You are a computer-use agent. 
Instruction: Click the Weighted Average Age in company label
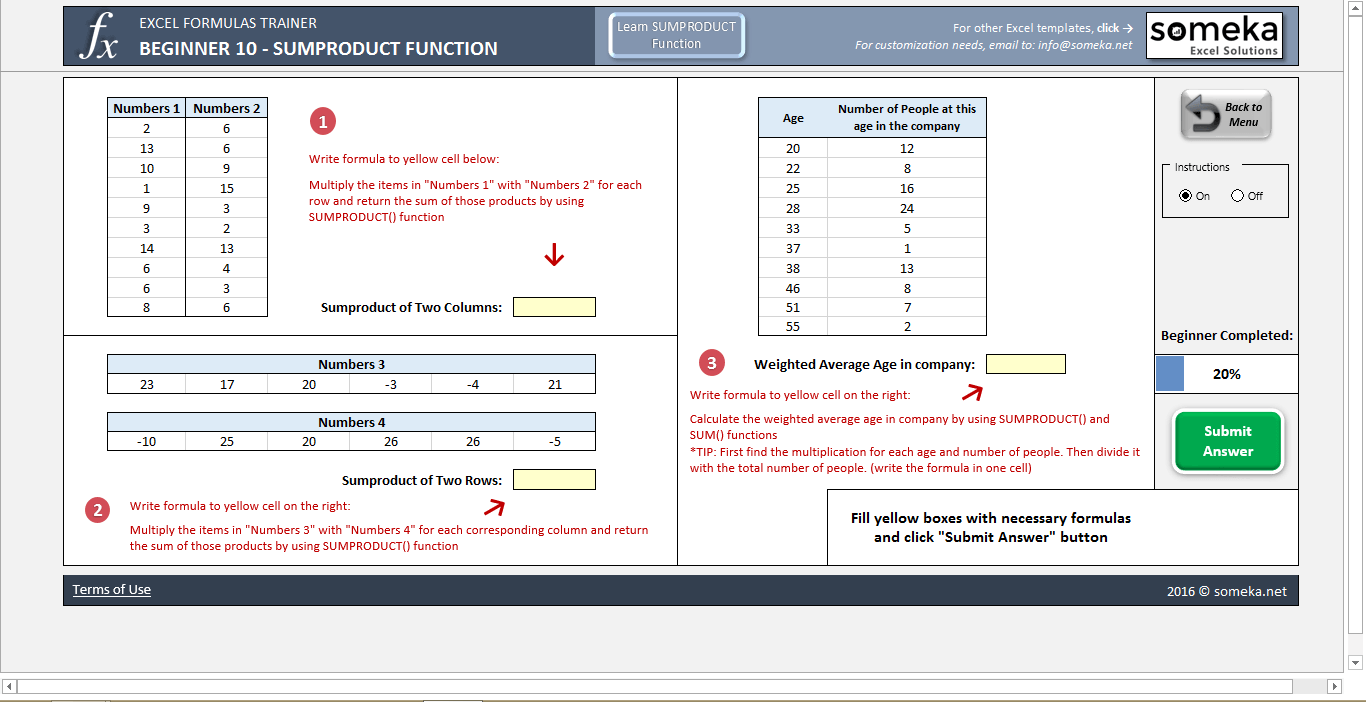pyautogui.click(x=864, y=365)
